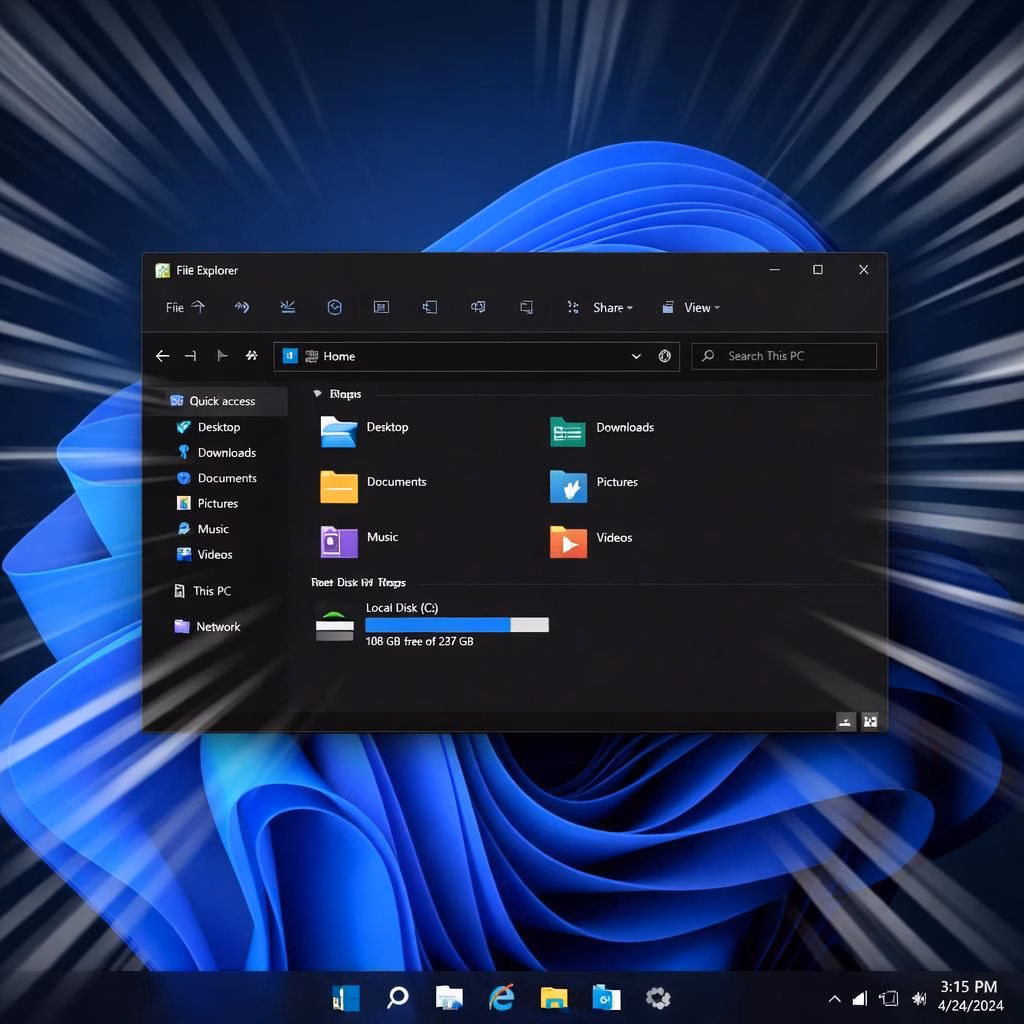Open taskbar Search magnifier
Image resolution: width=1024 pixels, height=1024 pixels.
(x=398, y=998)
